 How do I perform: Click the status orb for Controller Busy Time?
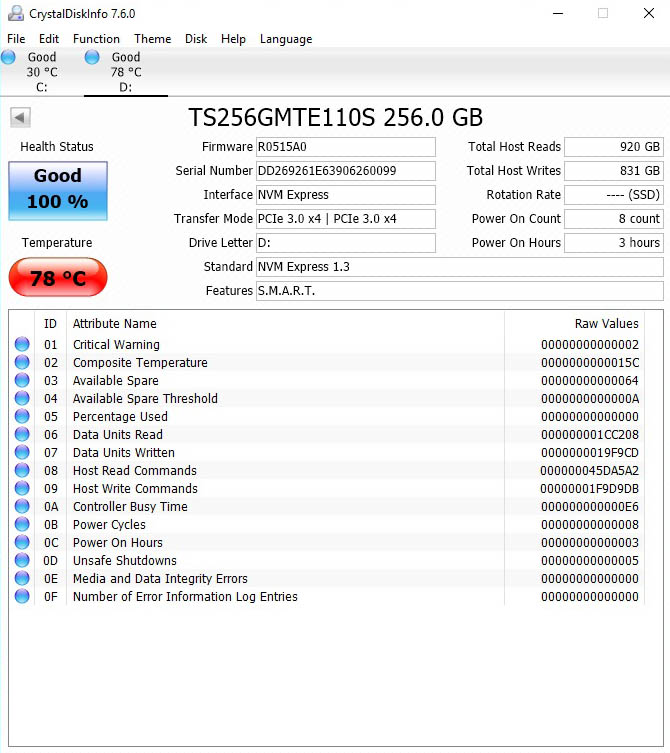click(x=22, y=506)
